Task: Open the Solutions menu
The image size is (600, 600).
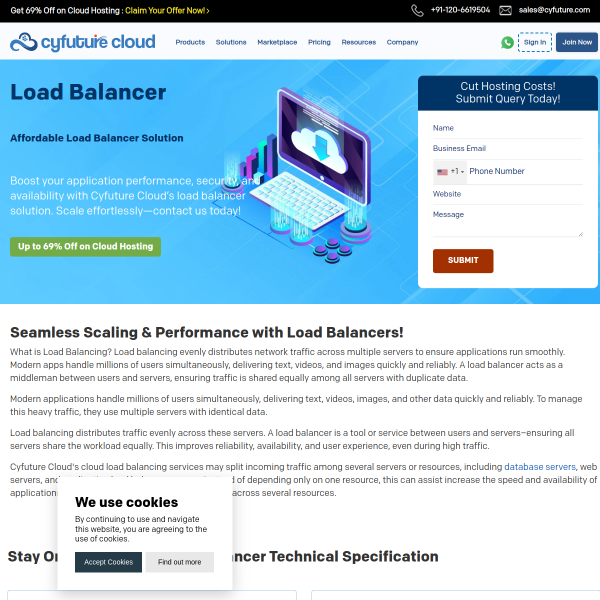Action: [231, 42]
